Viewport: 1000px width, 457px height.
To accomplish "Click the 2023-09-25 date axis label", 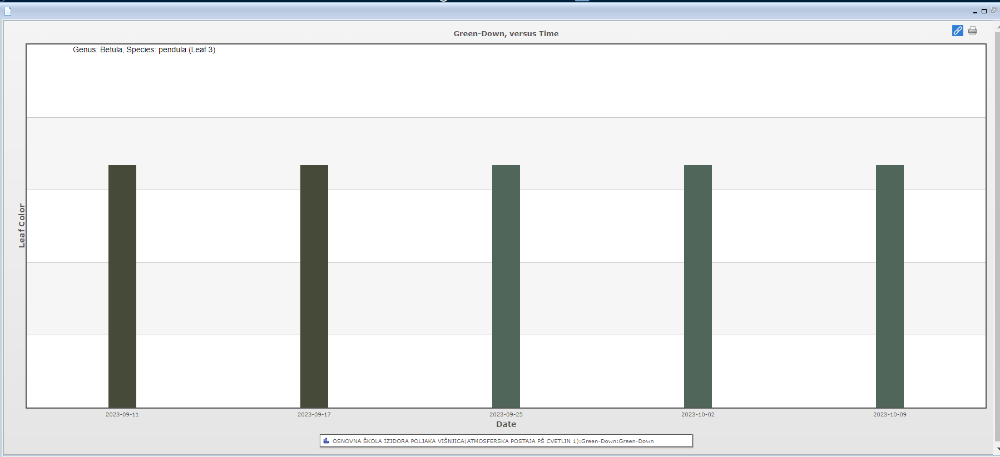I will tap(506, 413).
